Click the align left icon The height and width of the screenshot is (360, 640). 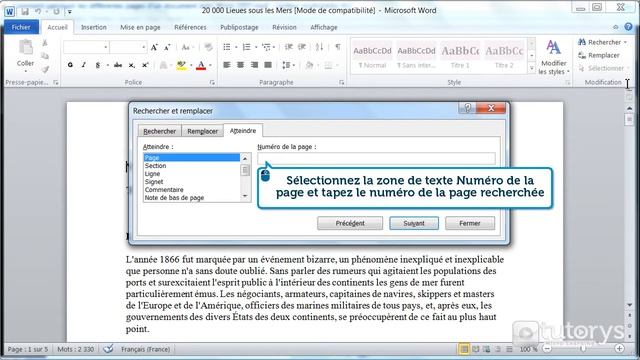[x=227, y=65]
